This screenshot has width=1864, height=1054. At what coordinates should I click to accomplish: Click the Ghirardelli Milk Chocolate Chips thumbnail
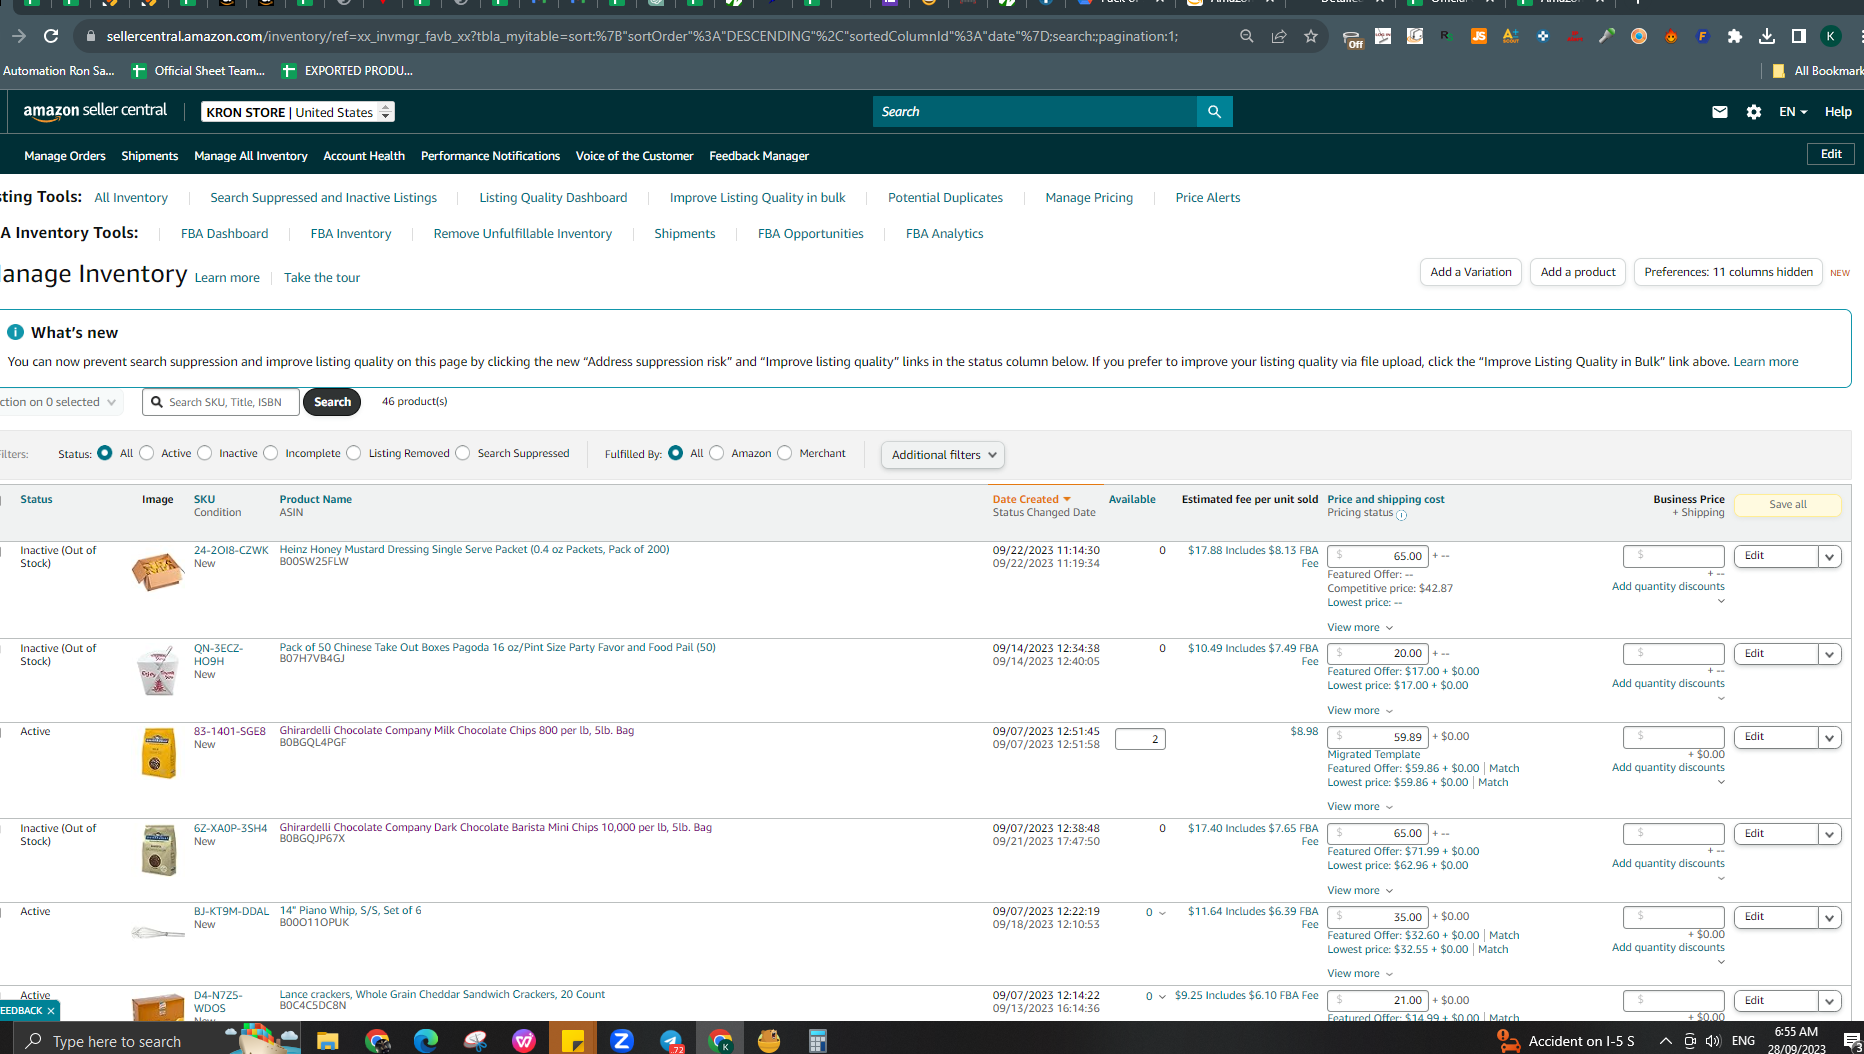[x=158, y=753]
